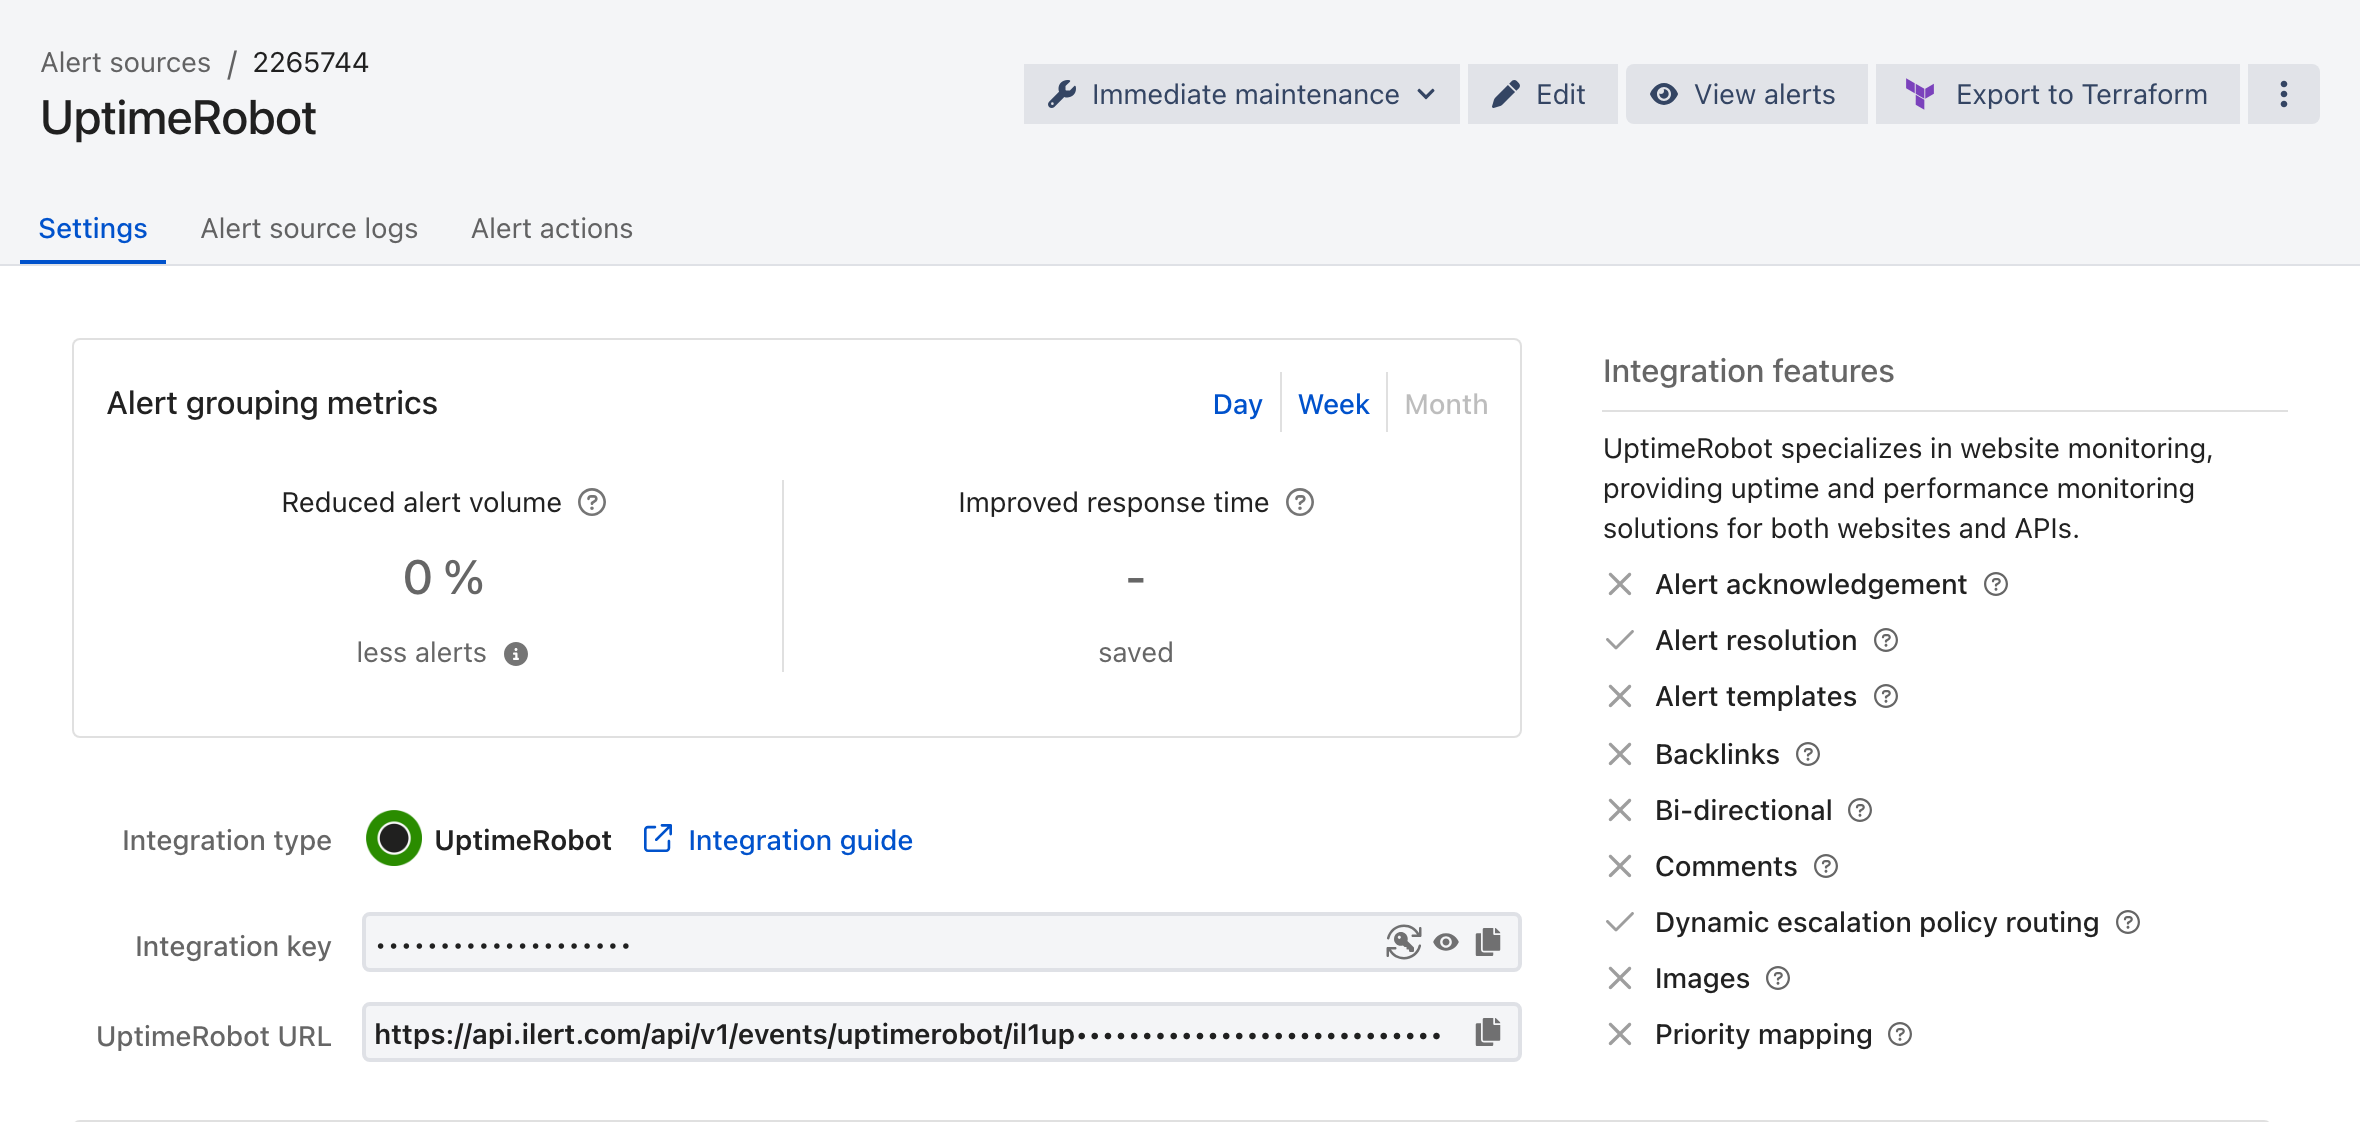
Task: Open the Immediate maintenance dropdown
Action: point(1241,94)
